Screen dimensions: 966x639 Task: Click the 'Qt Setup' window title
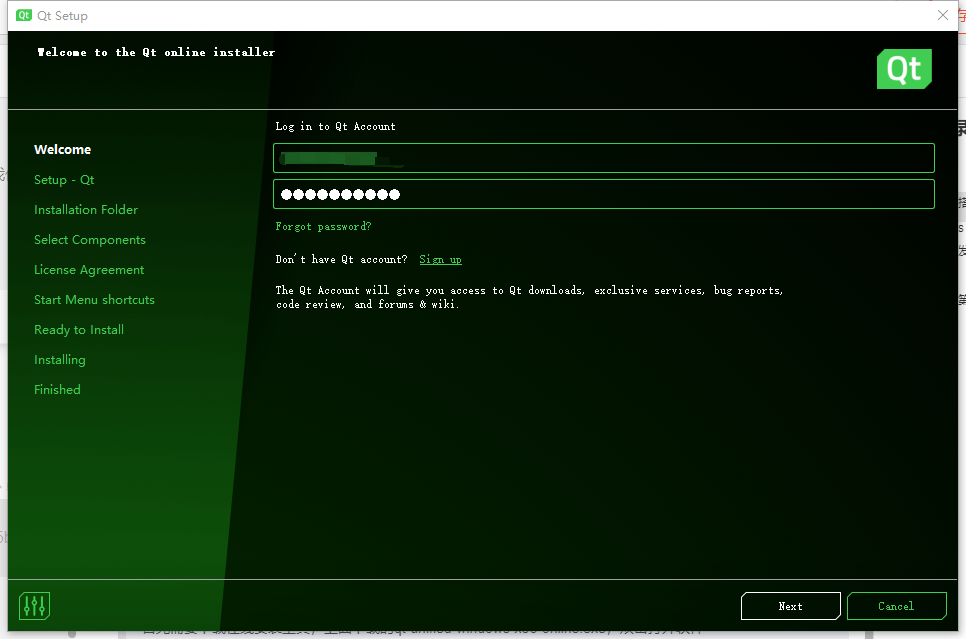click(62, 15)
